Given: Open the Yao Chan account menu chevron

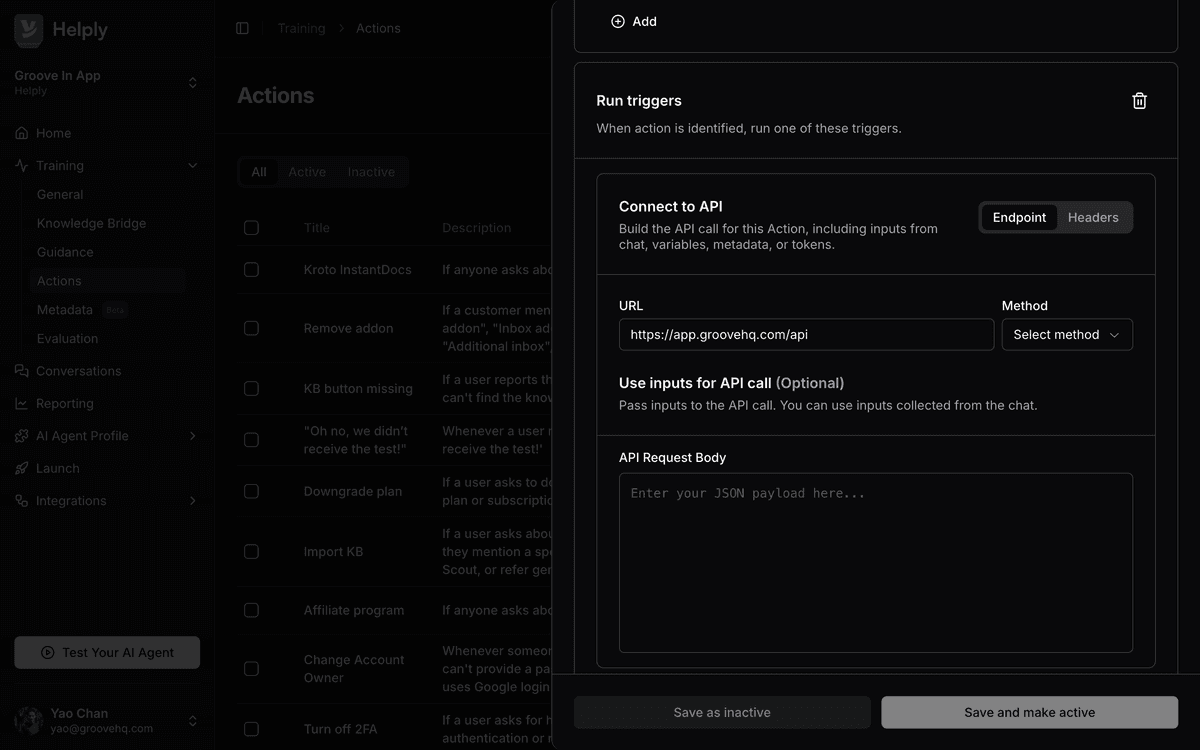Looking at the screenshot, I should point(193,720).
